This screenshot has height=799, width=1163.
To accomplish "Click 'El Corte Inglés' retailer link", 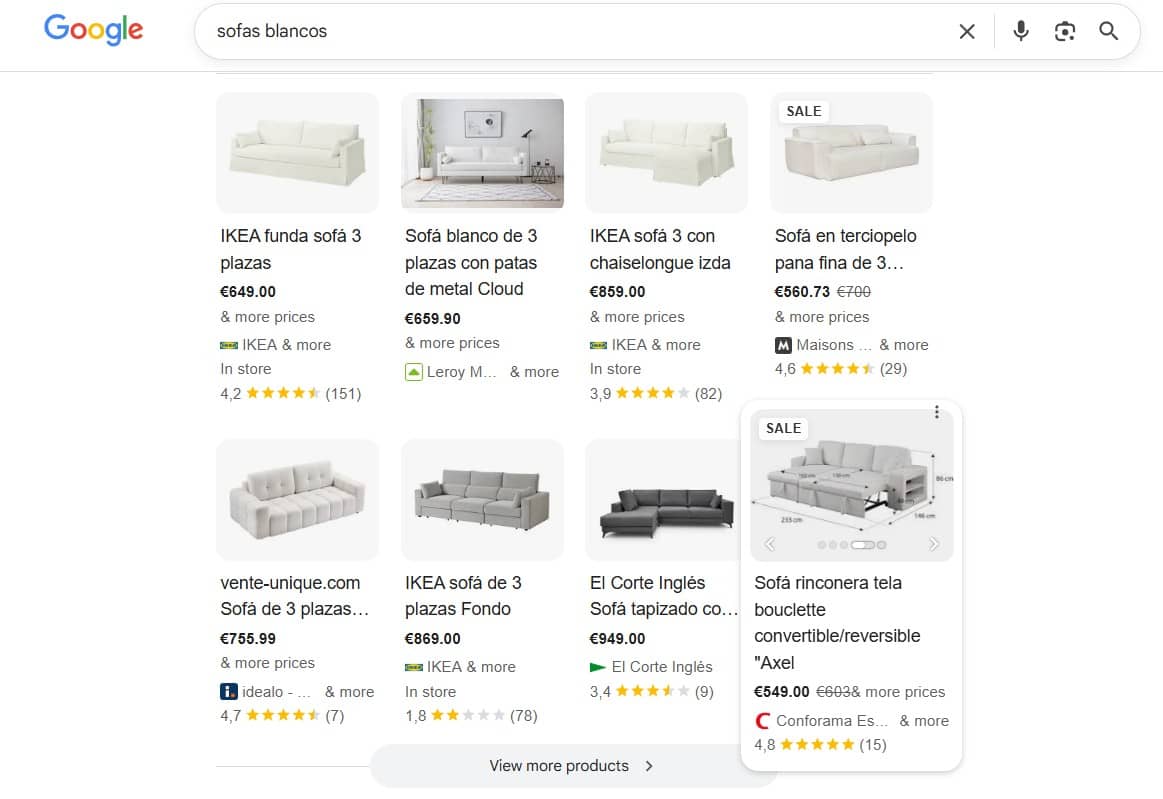I will click(664, 666).
